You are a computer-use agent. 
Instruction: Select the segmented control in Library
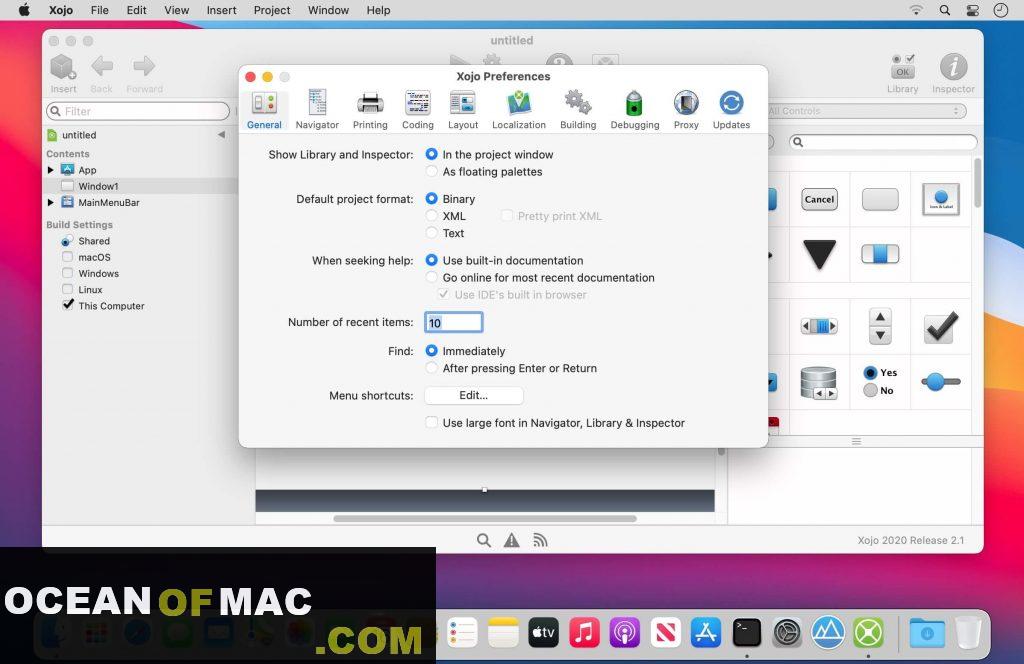coord(880,254)
